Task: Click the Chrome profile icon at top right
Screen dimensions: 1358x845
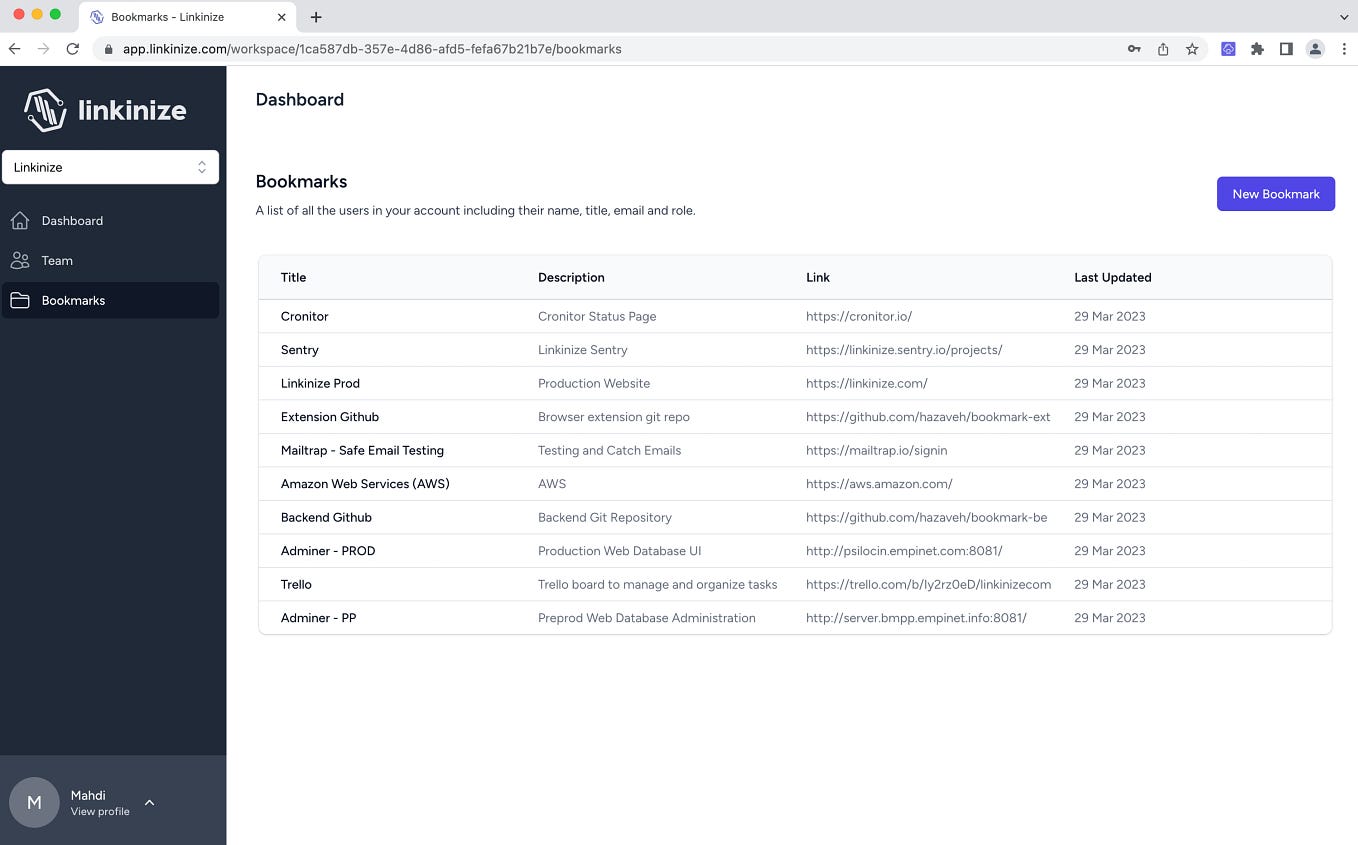Action: (1315, 48)
